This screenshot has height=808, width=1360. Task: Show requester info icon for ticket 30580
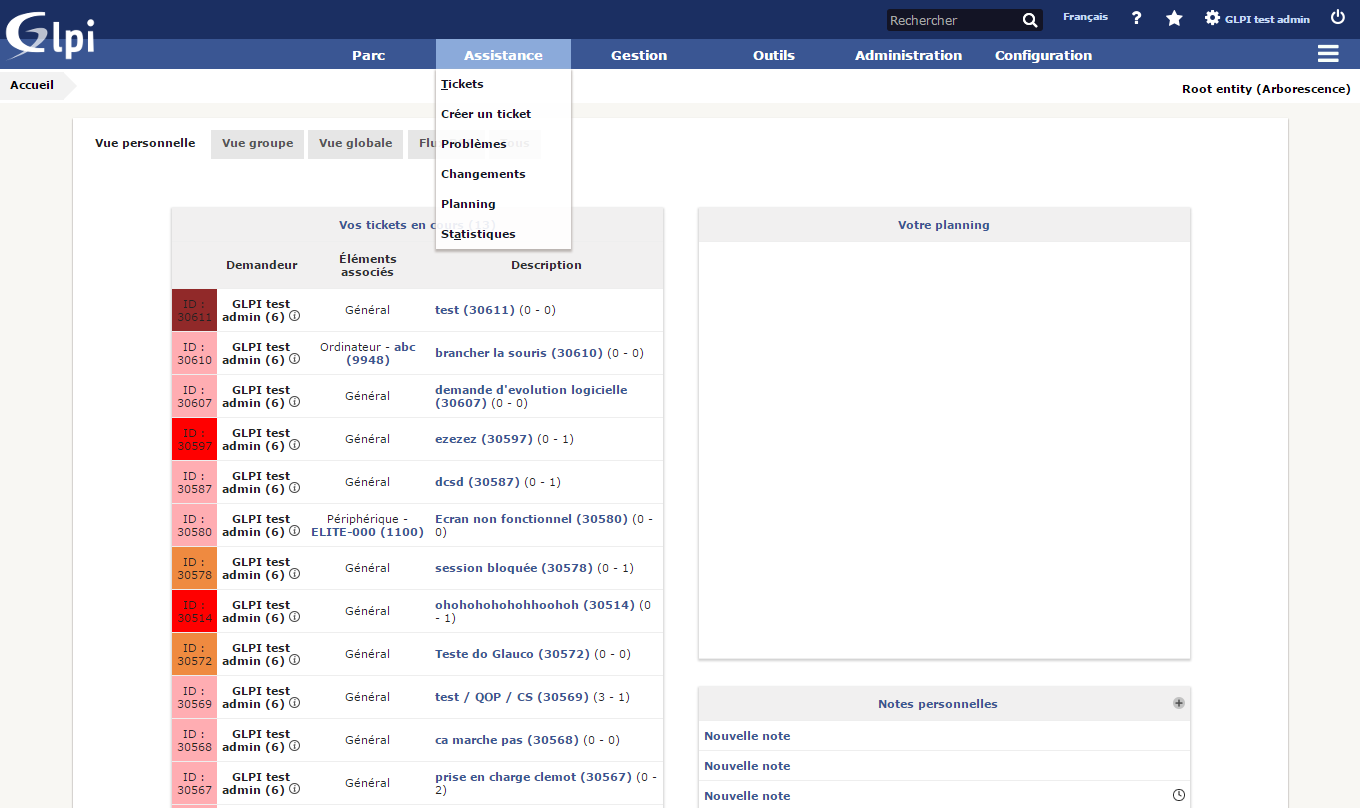coord(294,531)
